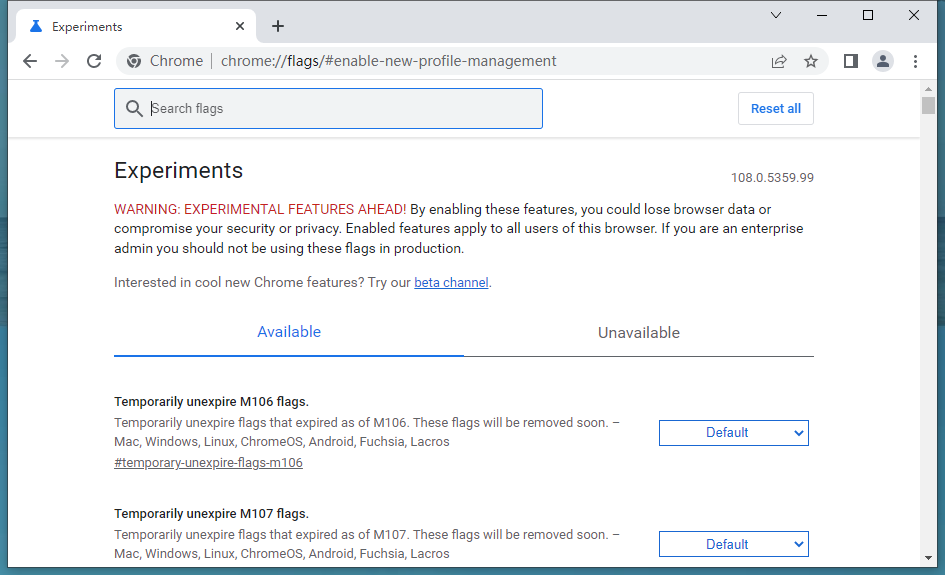Click the Reset all button

click(776, 108)
